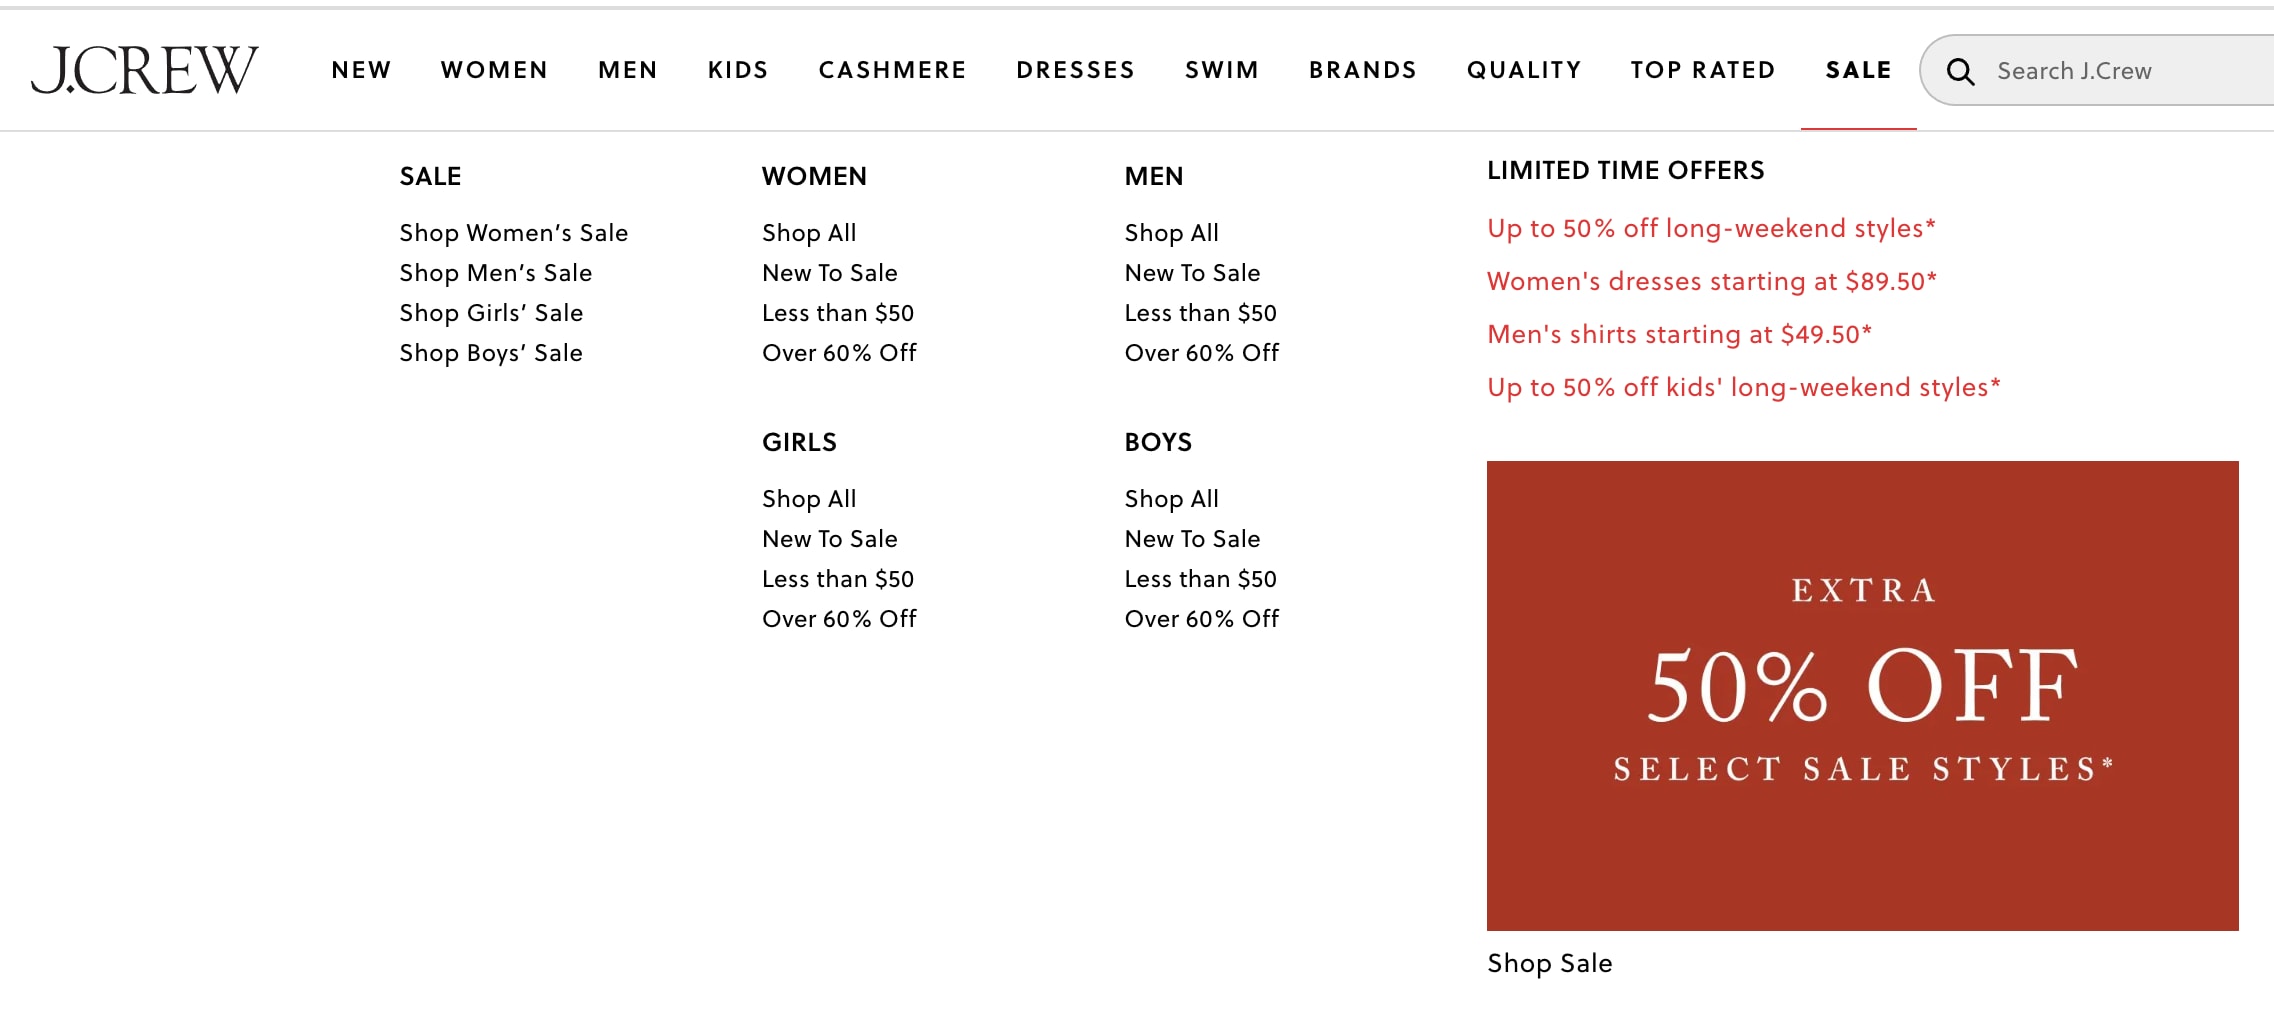Open Shop Boys' Sale link

coord(491,353)
